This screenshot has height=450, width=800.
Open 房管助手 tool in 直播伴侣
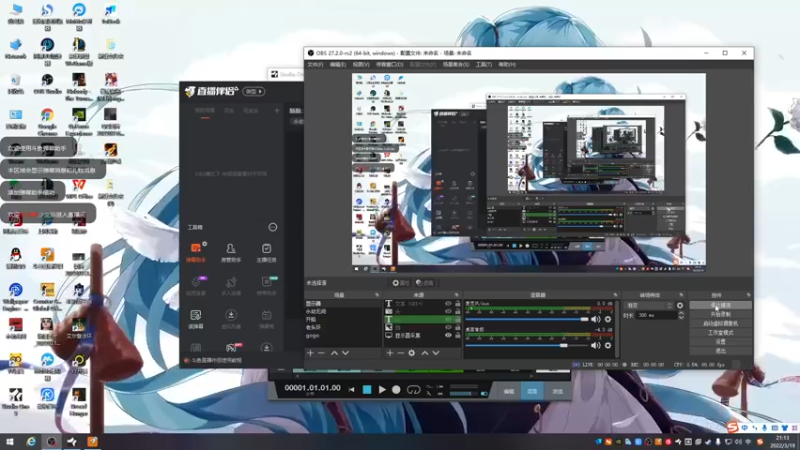click(231, 253)
